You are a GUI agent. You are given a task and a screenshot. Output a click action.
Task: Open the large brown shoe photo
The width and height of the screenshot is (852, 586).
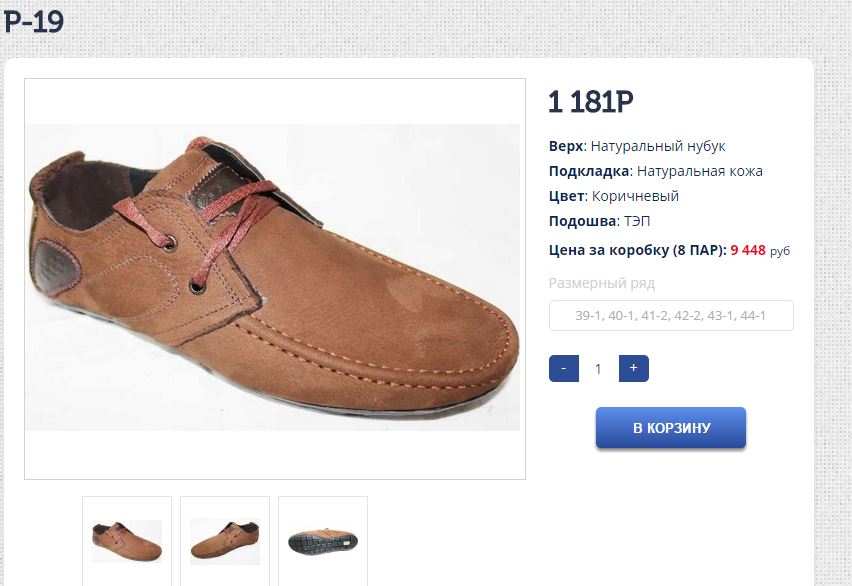click(274, 278)
